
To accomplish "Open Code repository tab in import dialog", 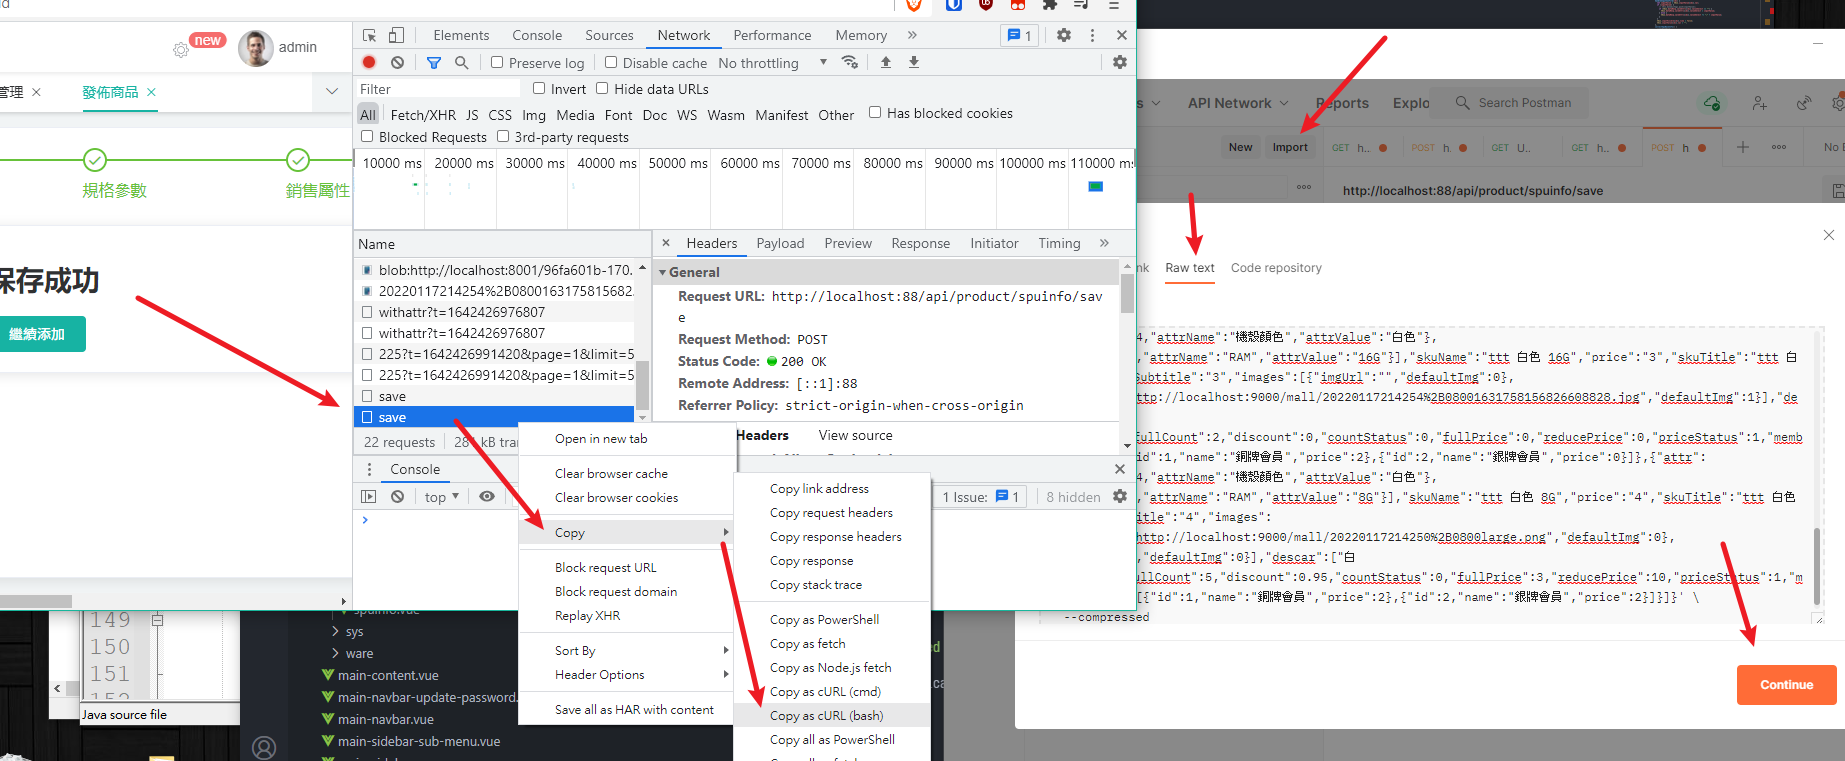I will [1276, 268].
